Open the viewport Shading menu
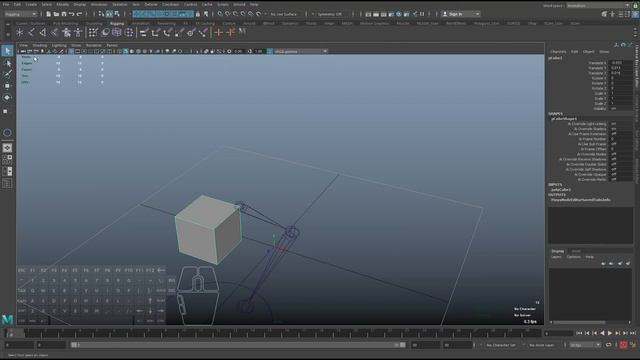640x360 pixels. (x=40, y=45)
